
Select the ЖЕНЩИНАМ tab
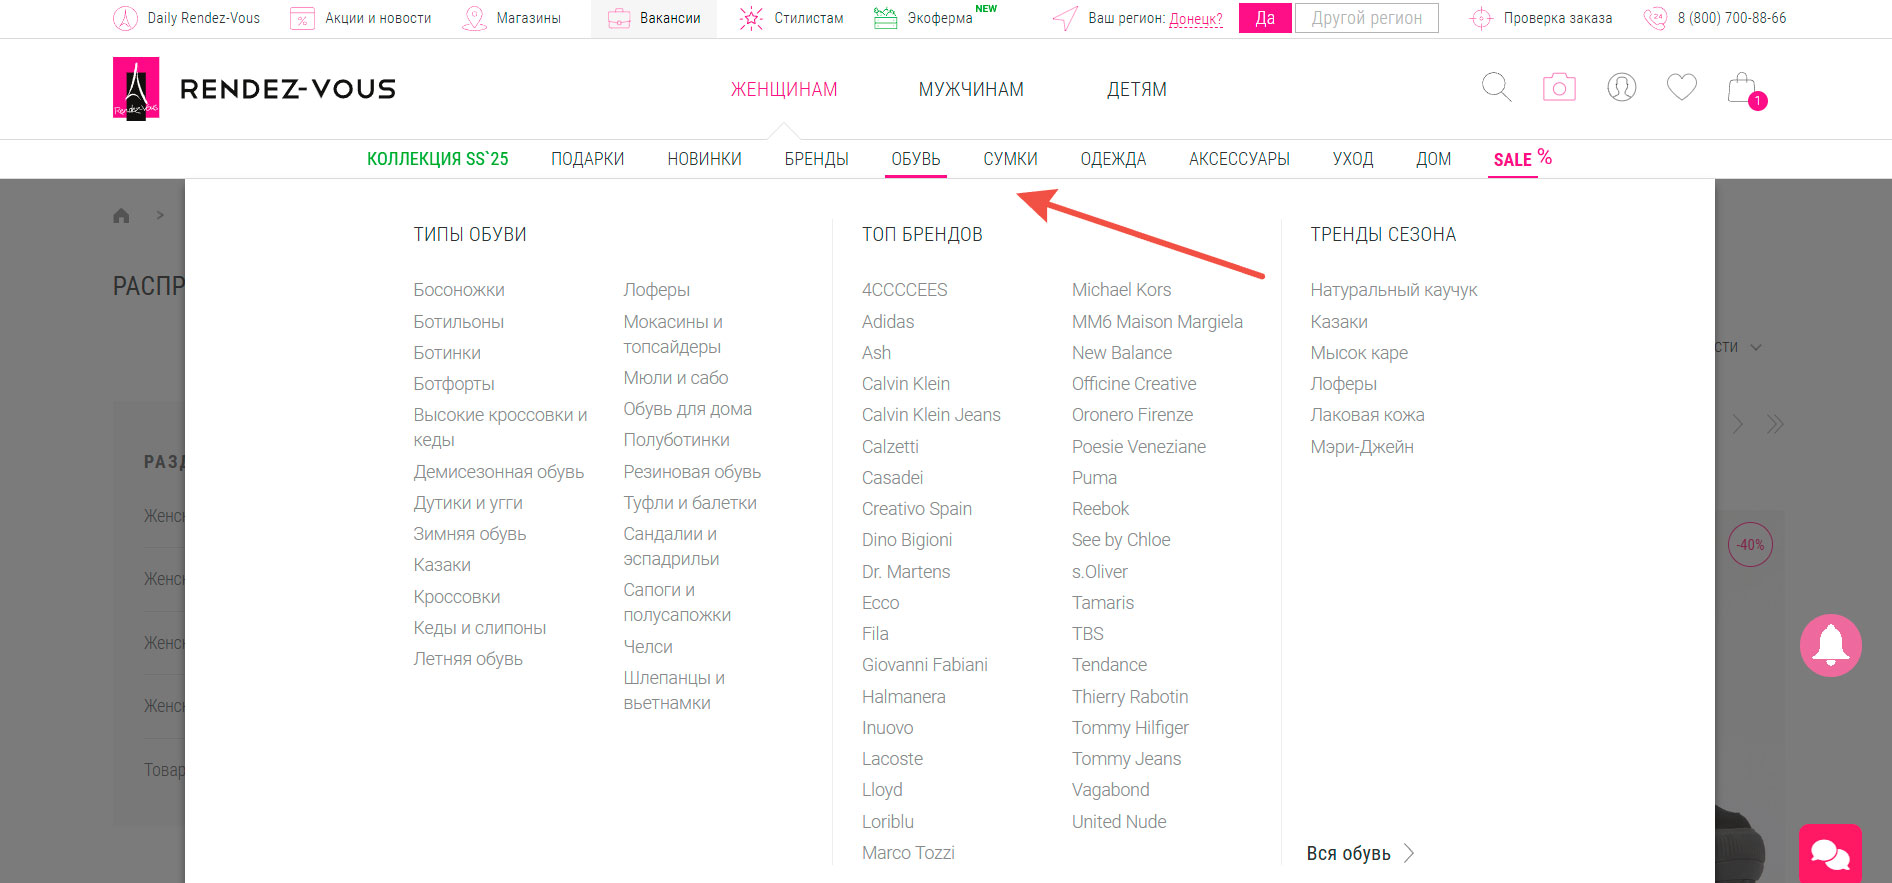[x=784, y=89]
